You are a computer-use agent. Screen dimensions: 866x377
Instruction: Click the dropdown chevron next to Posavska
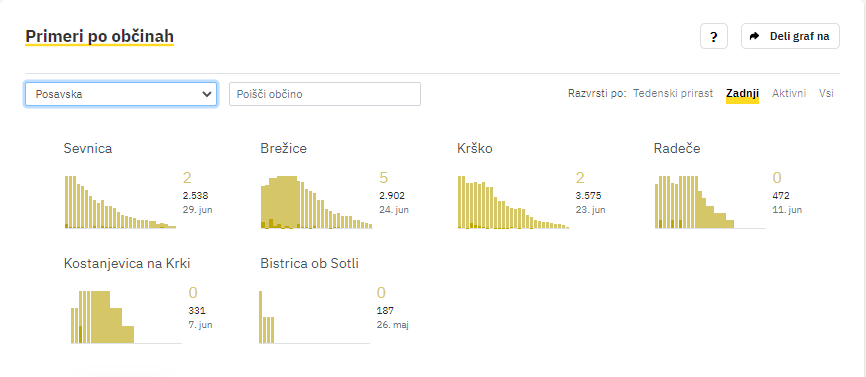(207, 94)
